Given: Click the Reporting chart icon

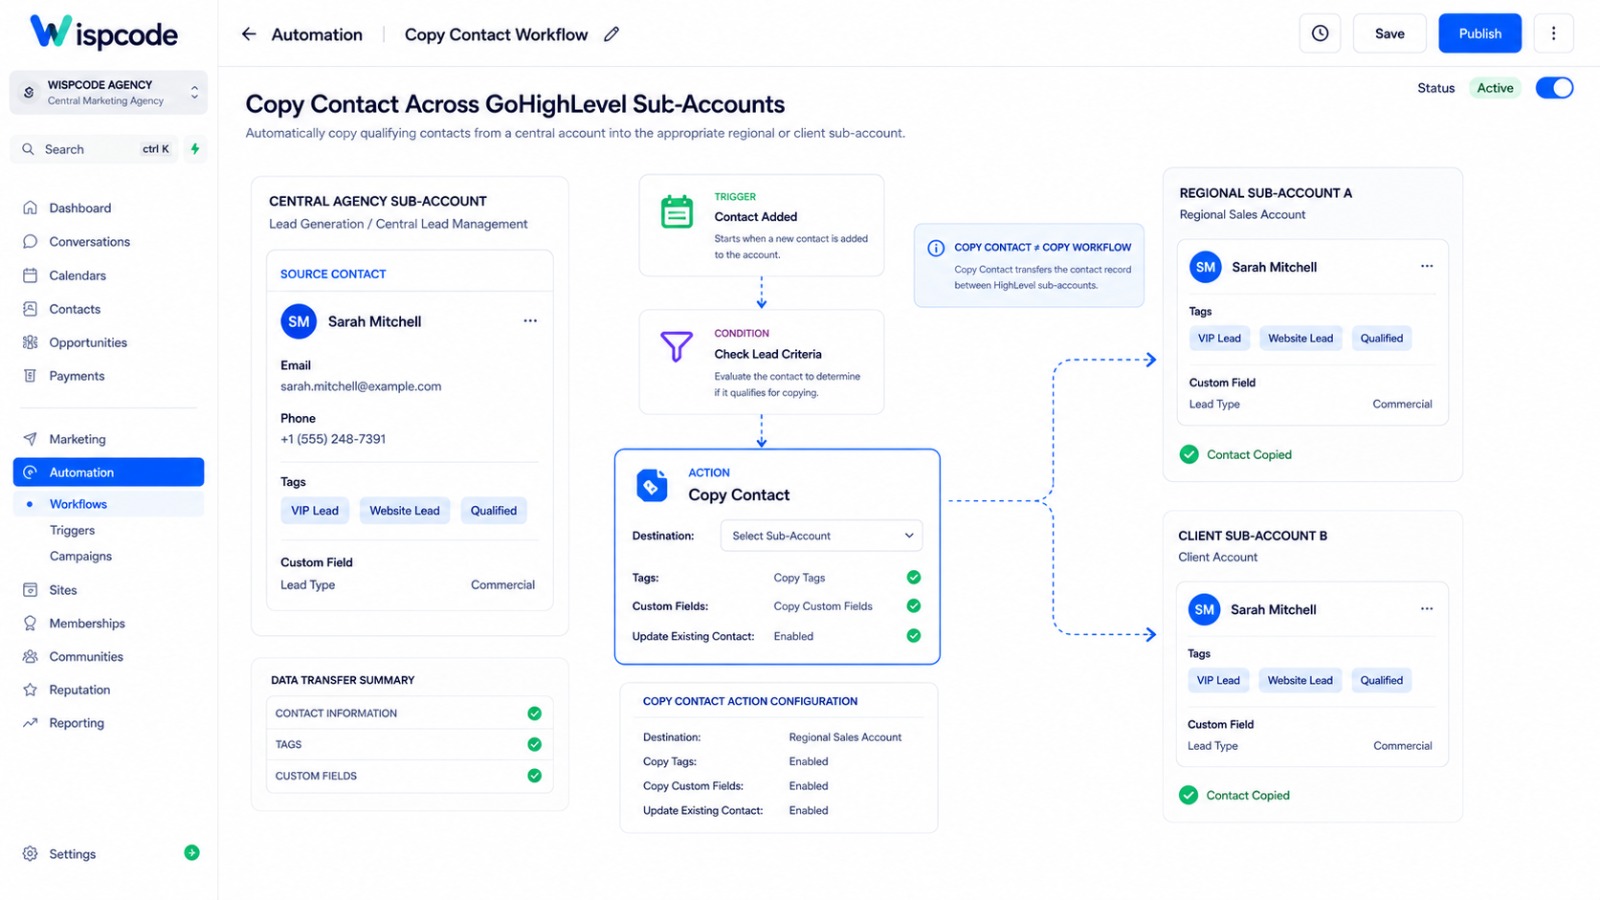Looking at the screenshot, I should click(x=30, y=723).
